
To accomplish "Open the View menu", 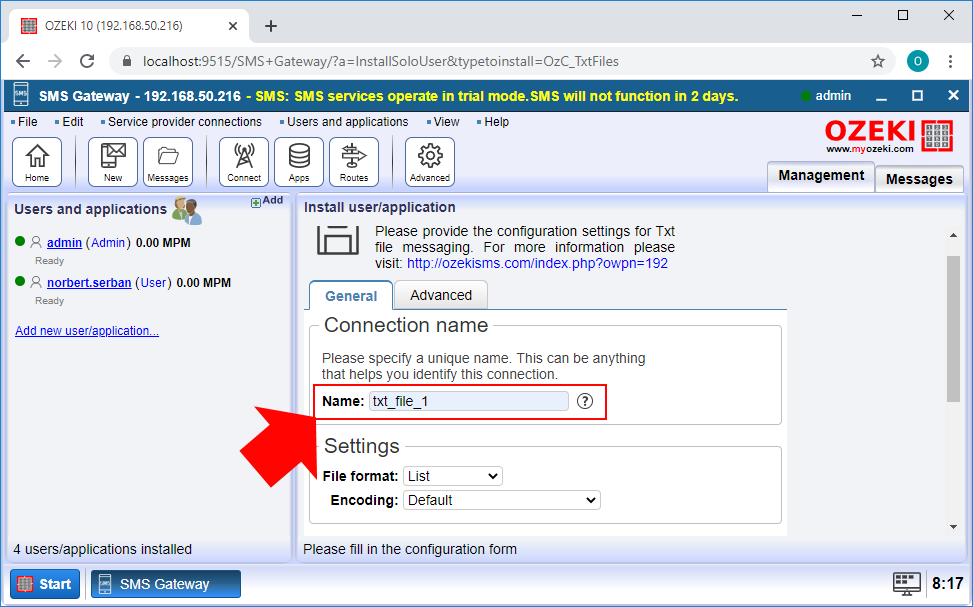I will coord(446,122).
